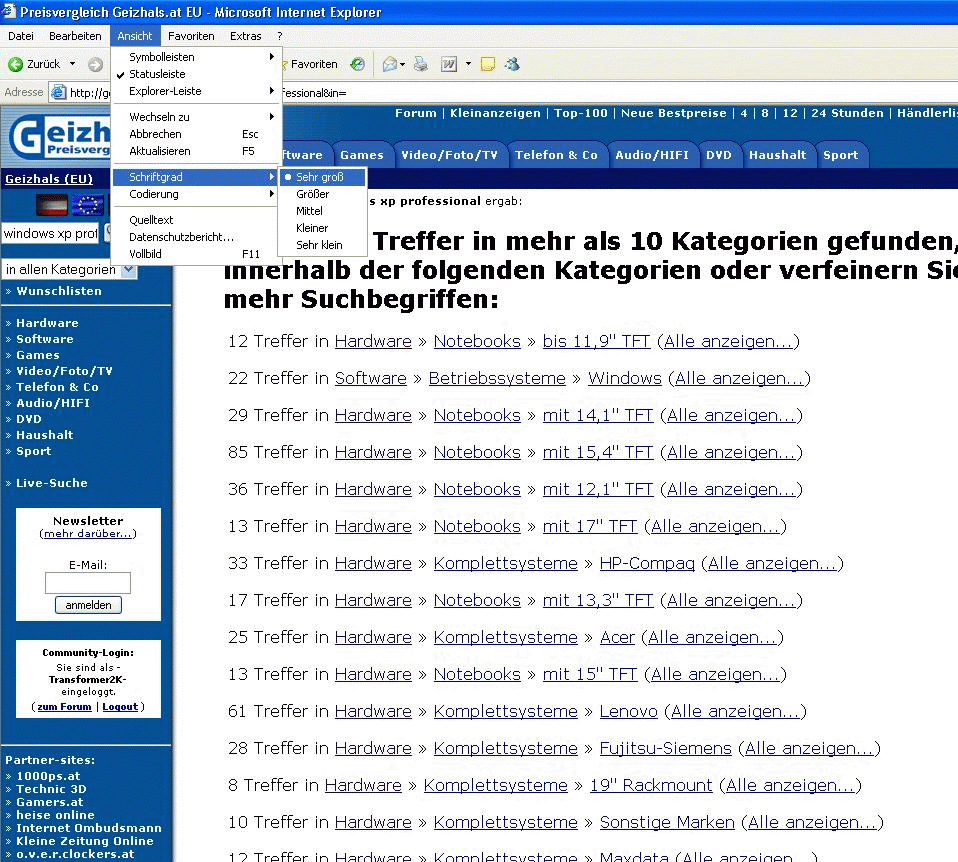
Task: Choose Aktualisieren from the Ansicht menu
Action: [197, 151]
